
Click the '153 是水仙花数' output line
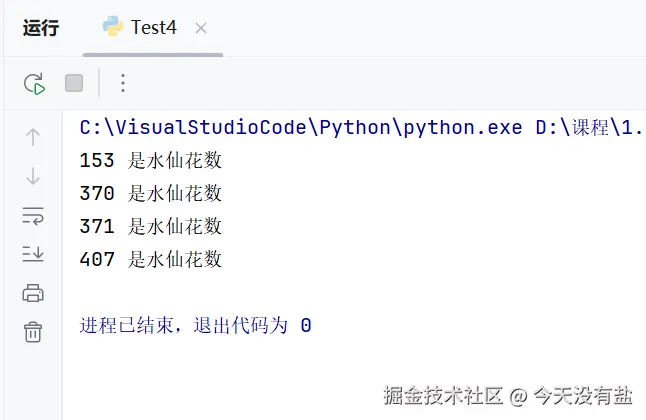(x=150, y=160)
